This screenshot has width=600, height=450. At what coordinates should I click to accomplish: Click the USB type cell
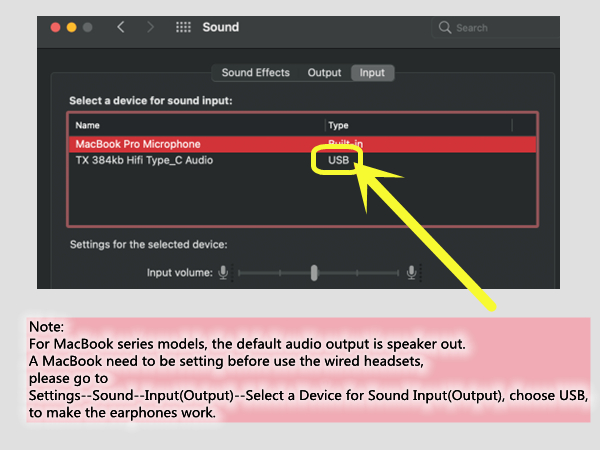tap(339, 160)
